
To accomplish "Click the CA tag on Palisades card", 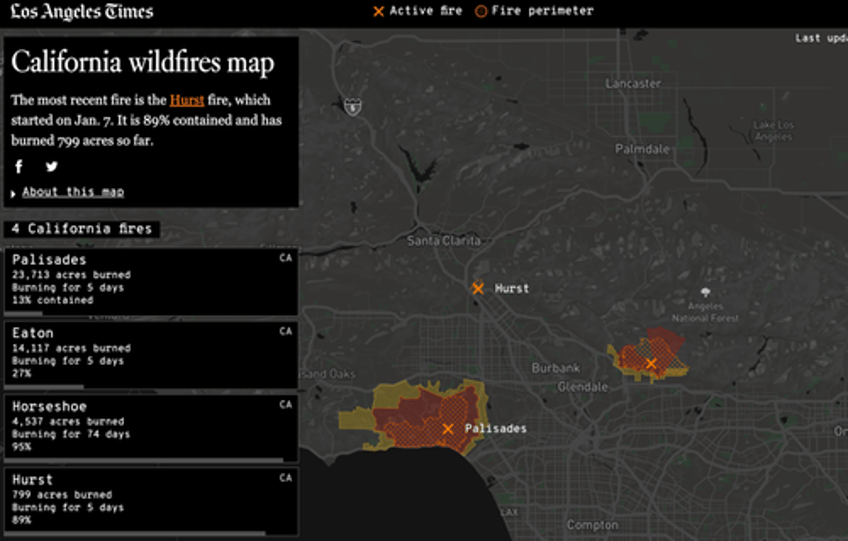I will (286, 258).
